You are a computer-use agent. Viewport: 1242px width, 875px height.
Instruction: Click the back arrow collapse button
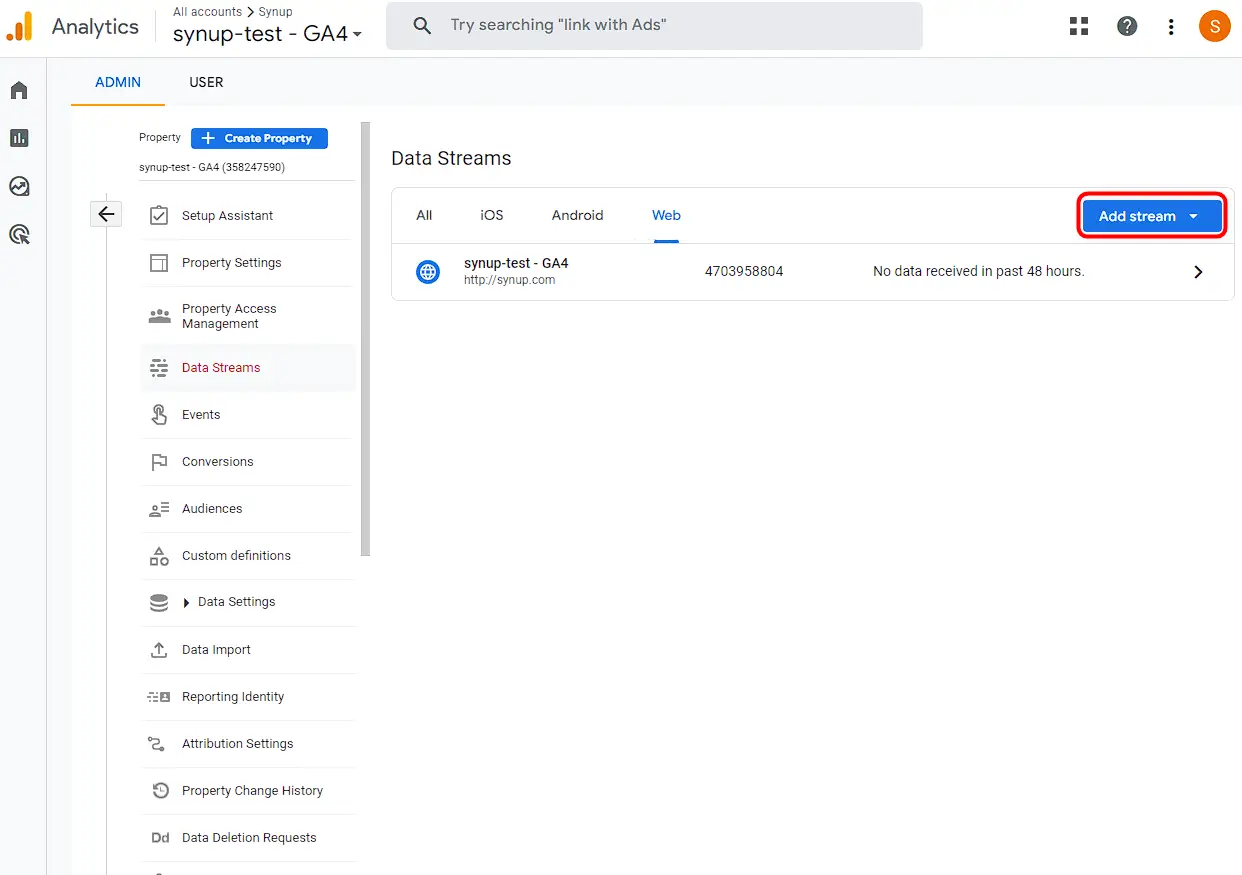(106, 214)
